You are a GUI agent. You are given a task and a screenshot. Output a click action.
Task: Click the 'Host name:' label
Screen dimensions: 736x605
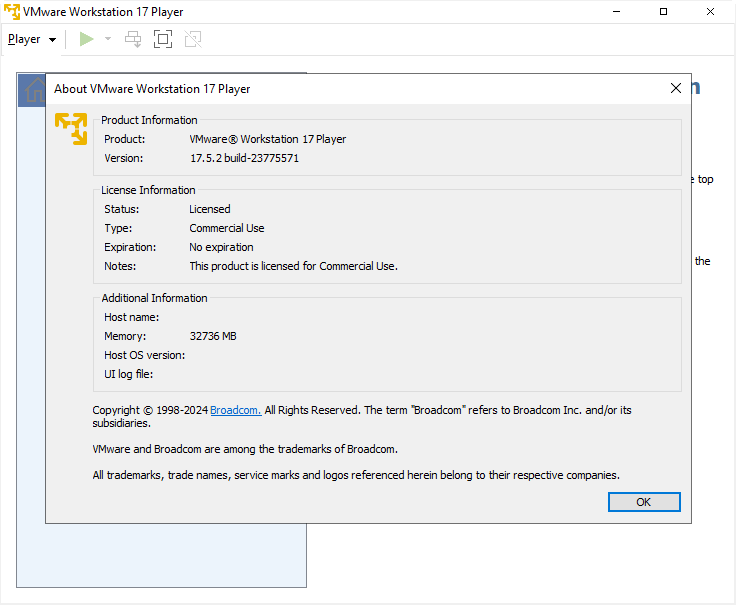click(131, 317)
